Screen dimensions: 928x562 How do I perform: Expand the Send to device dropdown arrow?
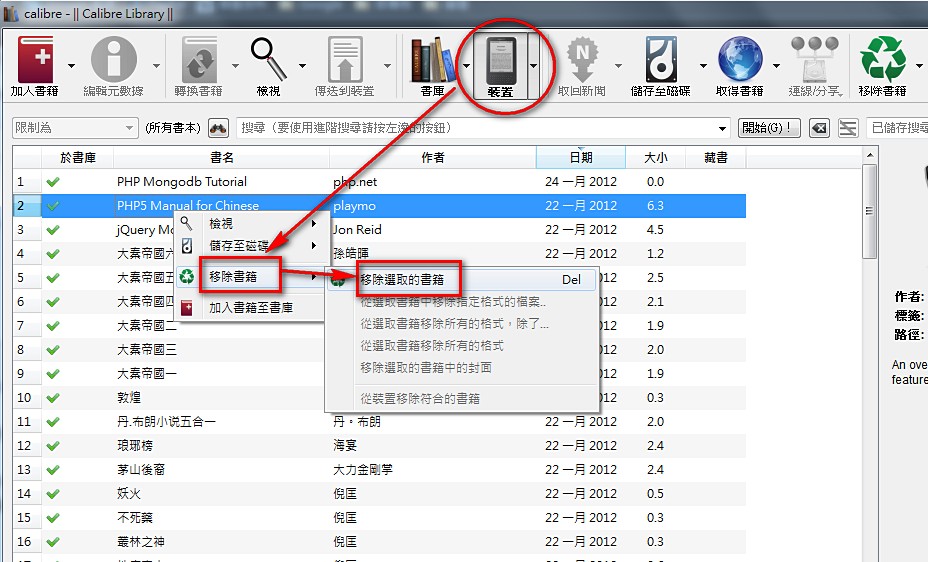(x=387, y=66)
